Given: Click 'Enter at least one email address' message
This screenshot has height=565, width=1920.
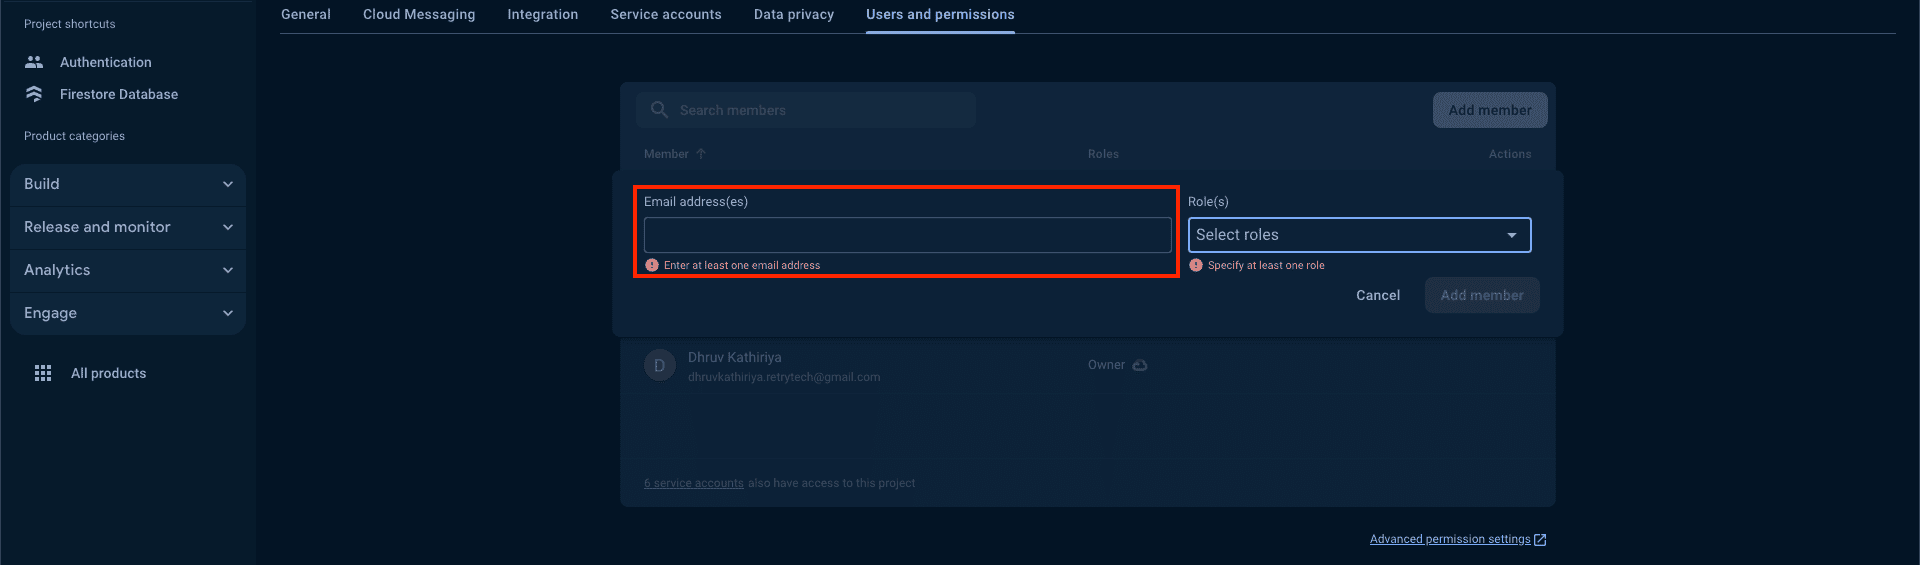Looking at the screenshot, I should coord(742,265).
